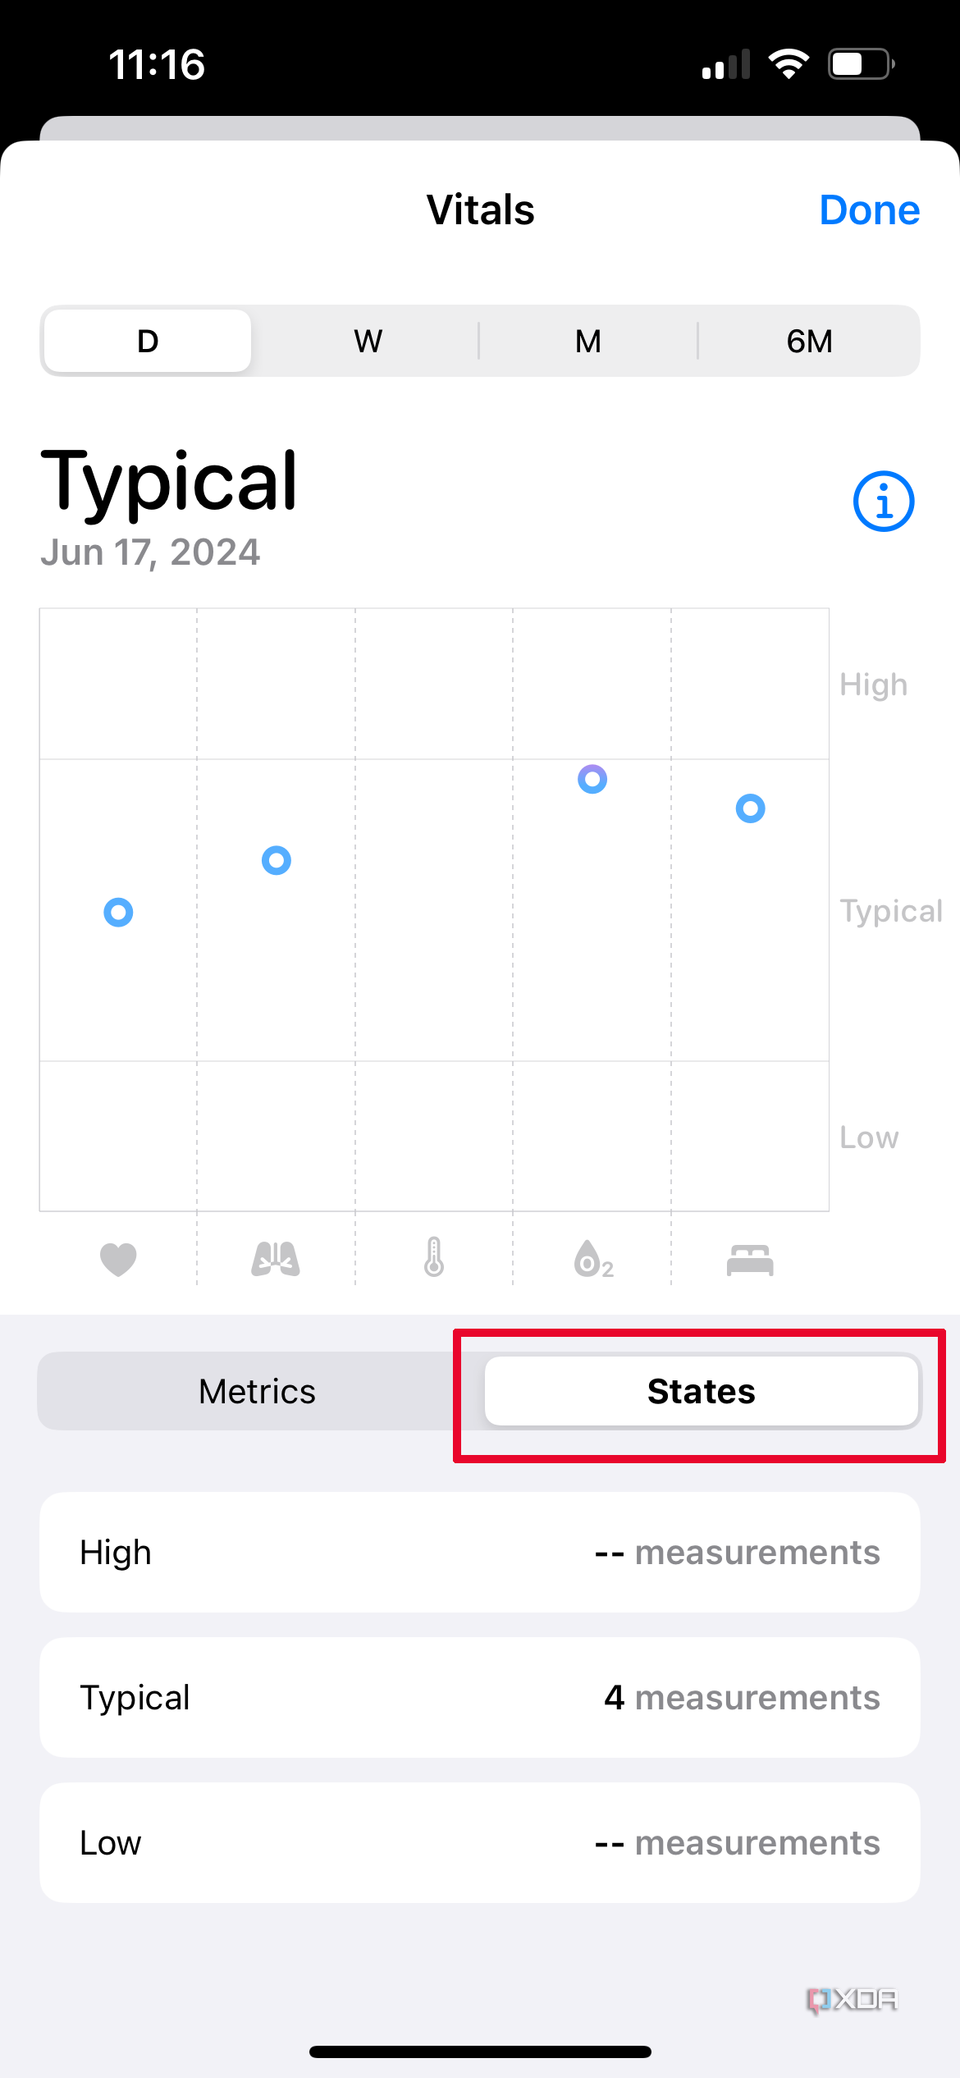This screenshot has height=2078, width=960.
Task: Tap the Wi-Fi indicator in the status bar
Action: [788, 62]
